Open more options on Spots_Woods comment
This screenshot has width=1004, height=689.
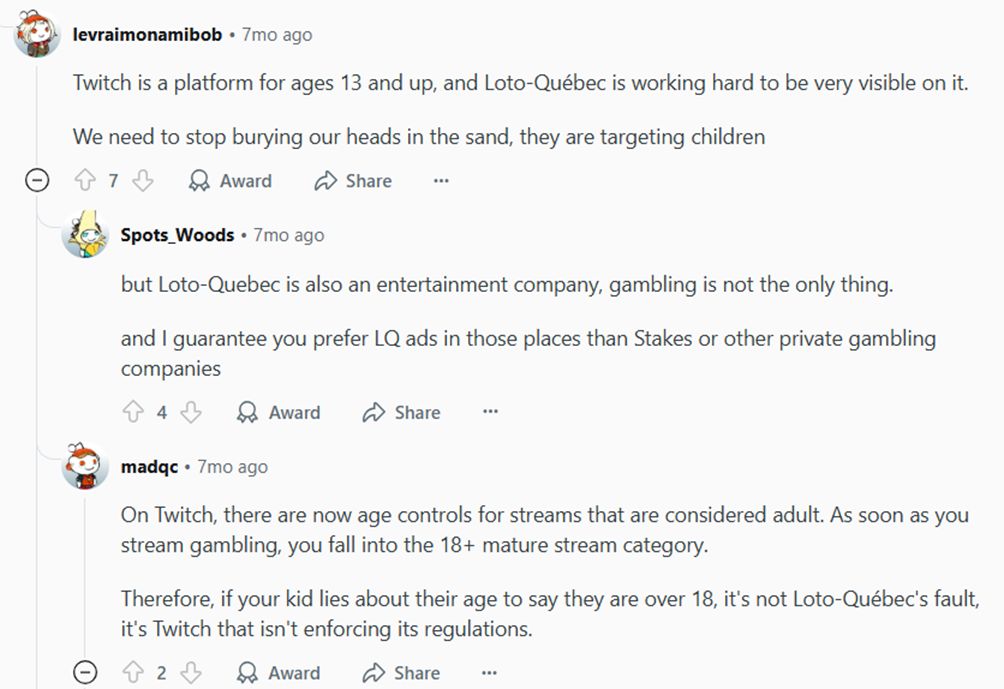coord(490,412)
